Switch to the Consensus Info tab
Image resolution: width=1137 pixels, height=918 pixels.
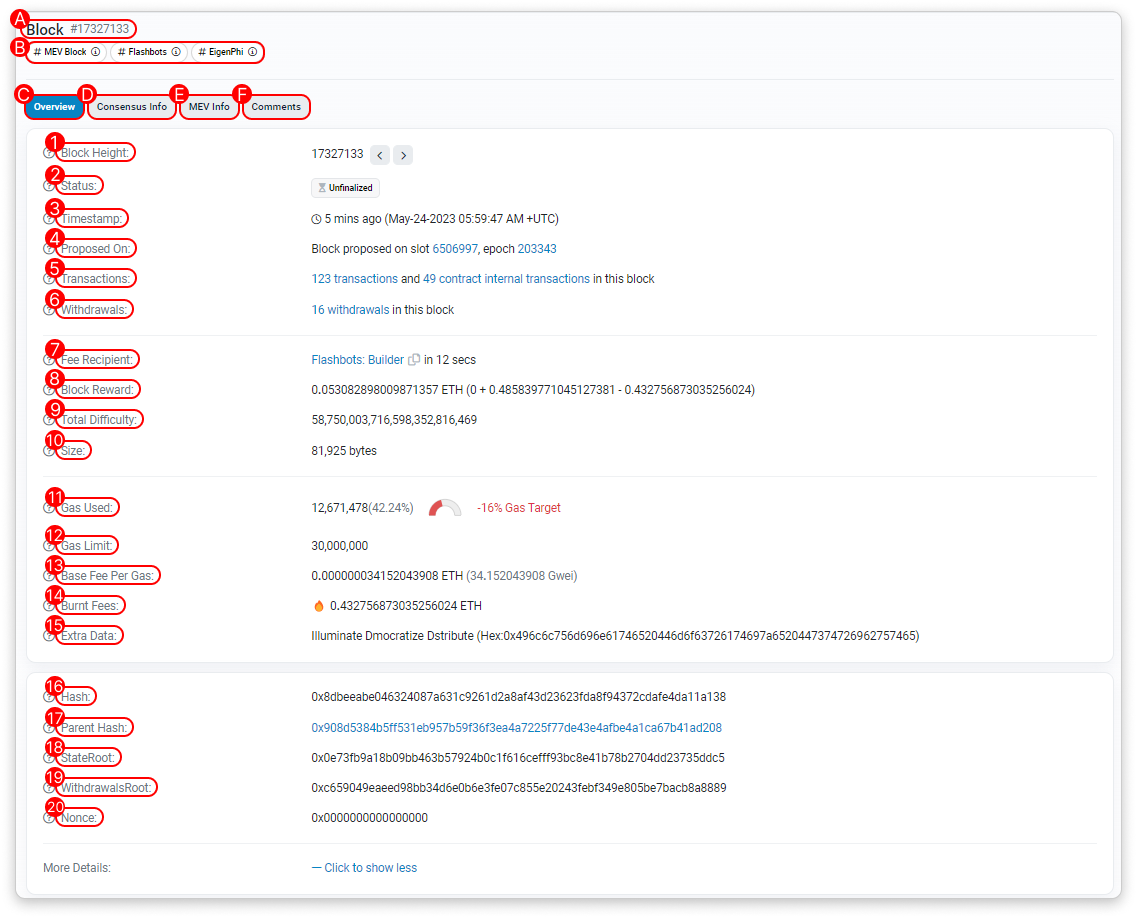coord(132,107)
